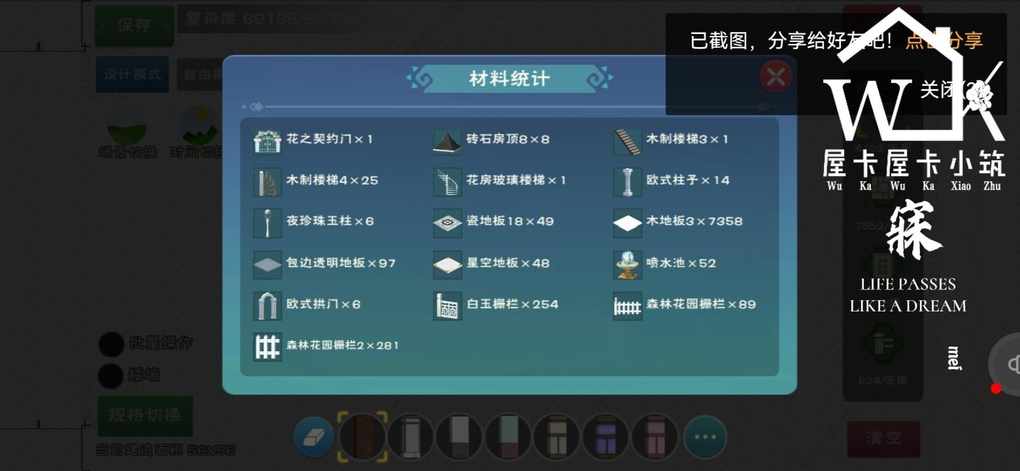Click the green 保存 save button
Image resolution: width=1020 pixels, height=471 pixels.
(x=134, y=26)
